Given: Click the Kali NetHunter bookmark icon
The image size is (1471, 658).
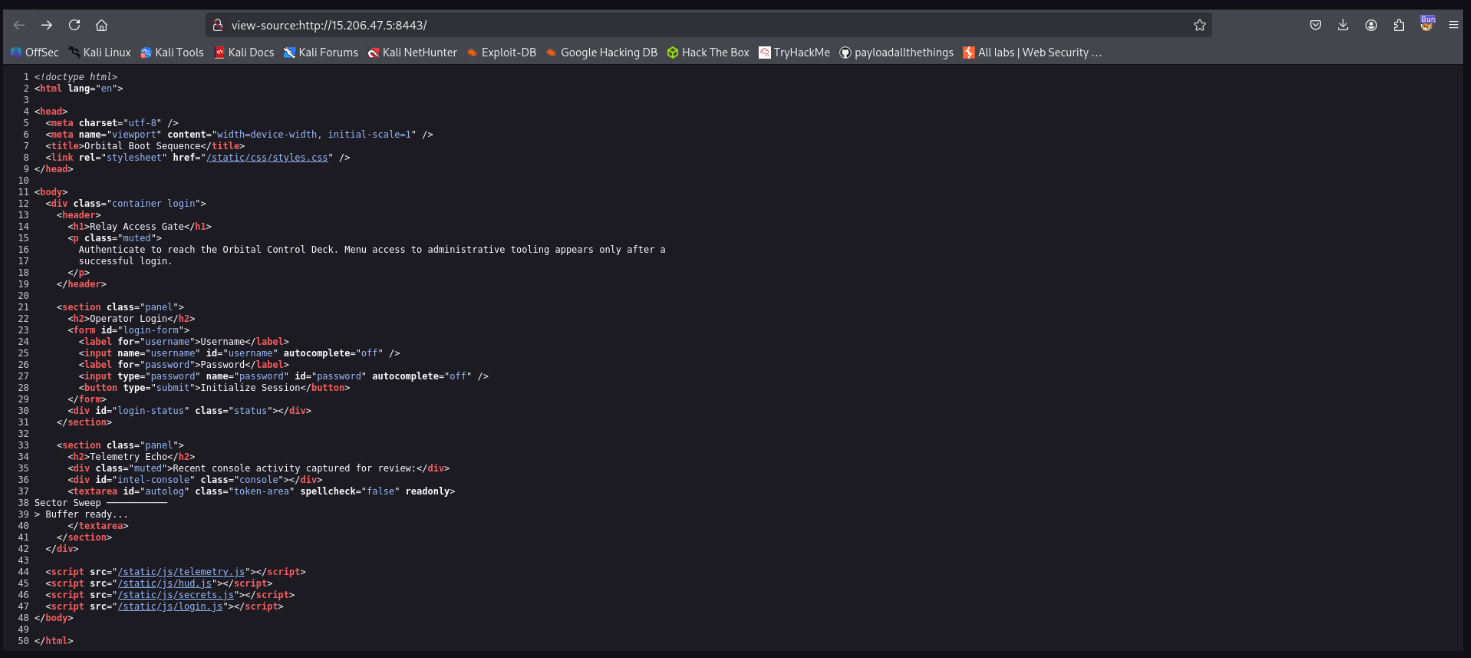Looking at the screenshot, I should (x=374, y=52).
